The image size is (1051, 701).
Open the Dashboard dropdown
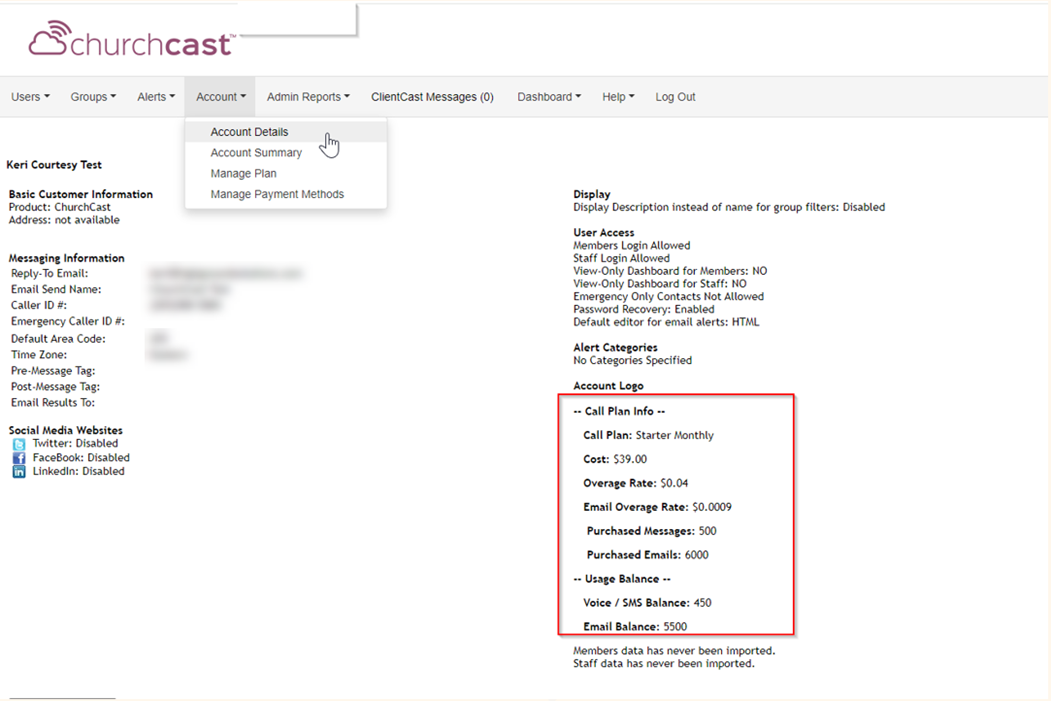point(549,97)
